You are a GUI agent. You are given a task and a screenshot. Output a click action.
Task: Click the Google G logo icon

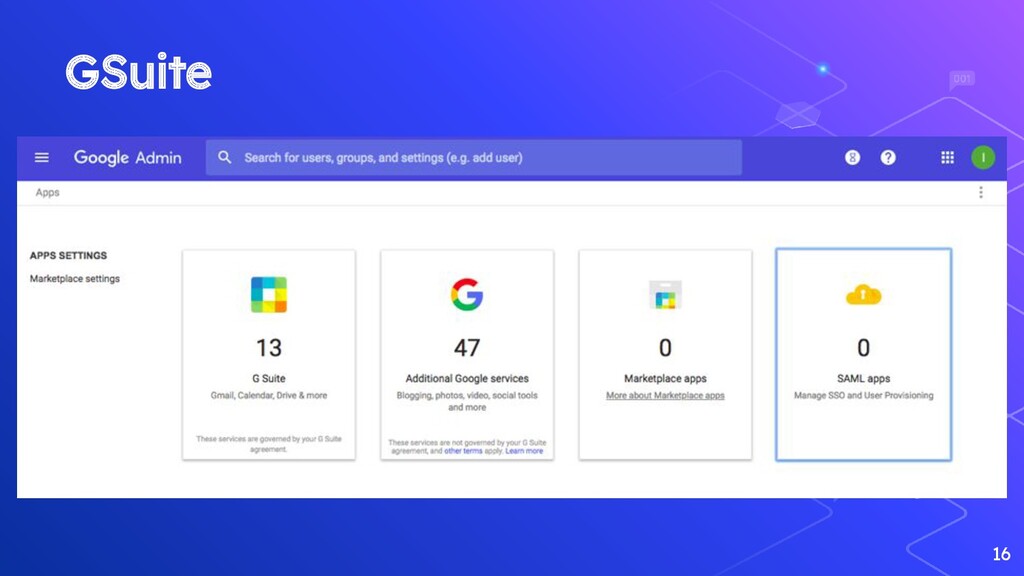pyautogui.click(x=467, y=295)
